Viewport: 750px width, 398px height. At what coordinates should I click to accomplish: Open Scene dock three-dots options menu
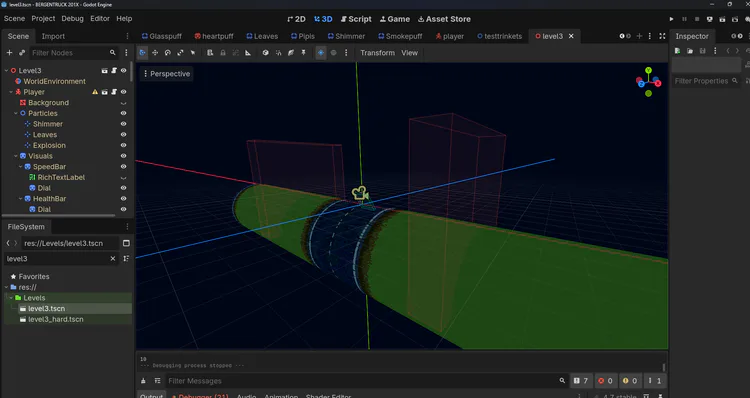click(x=126, y=53)
